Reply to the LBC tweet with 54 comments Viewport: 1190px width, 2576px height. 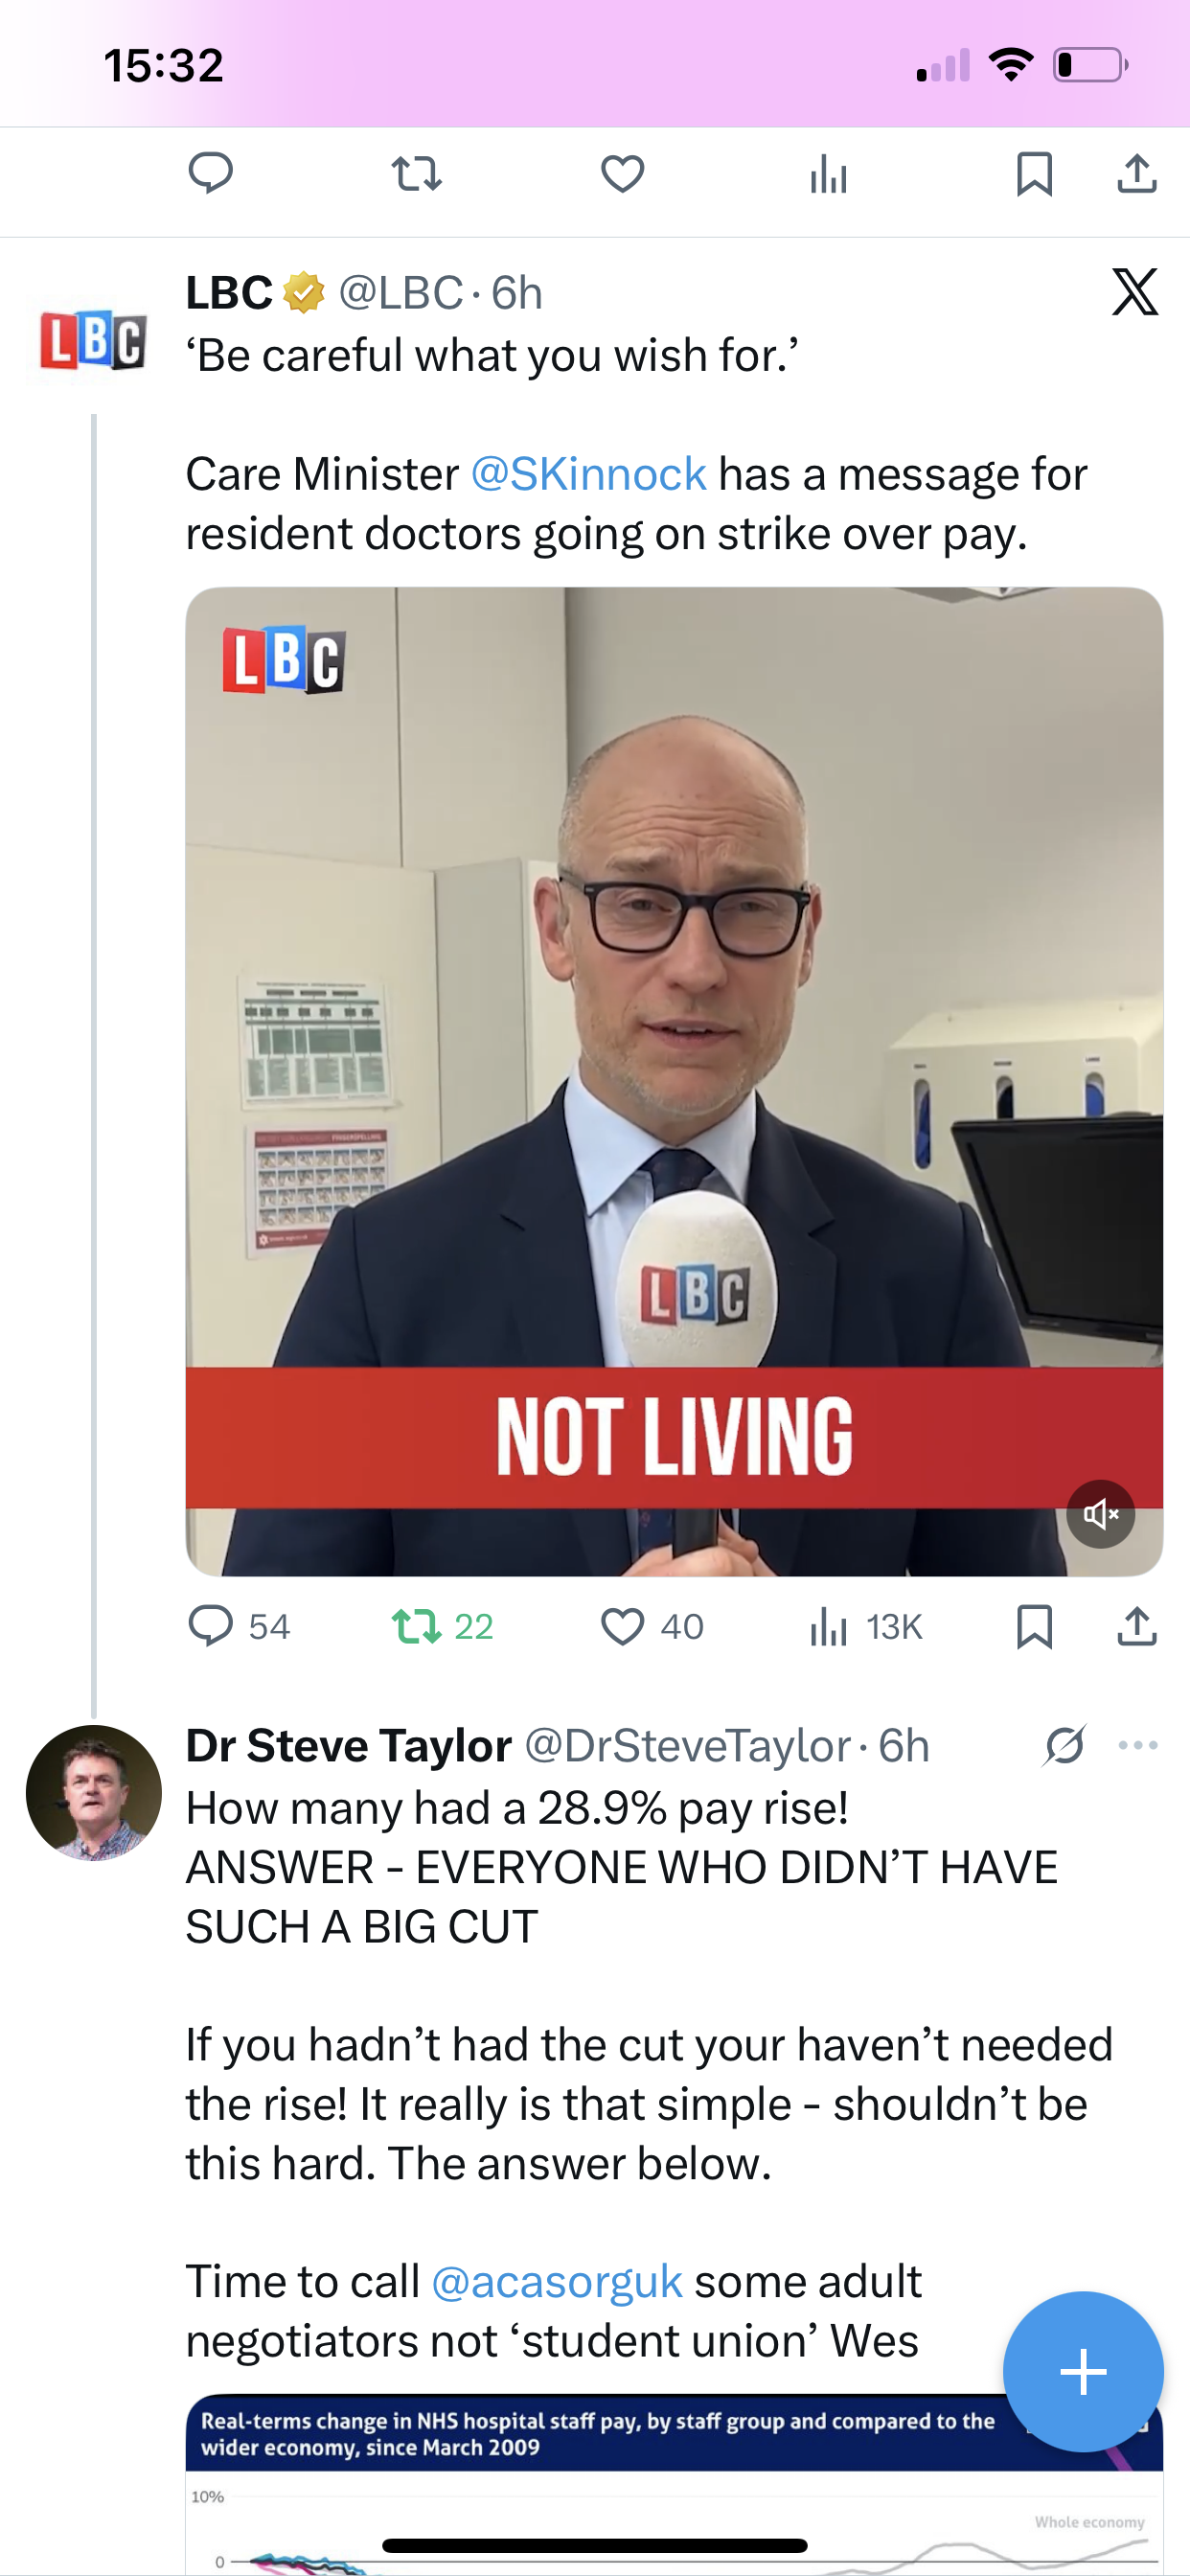click(x=211, y=1626)
